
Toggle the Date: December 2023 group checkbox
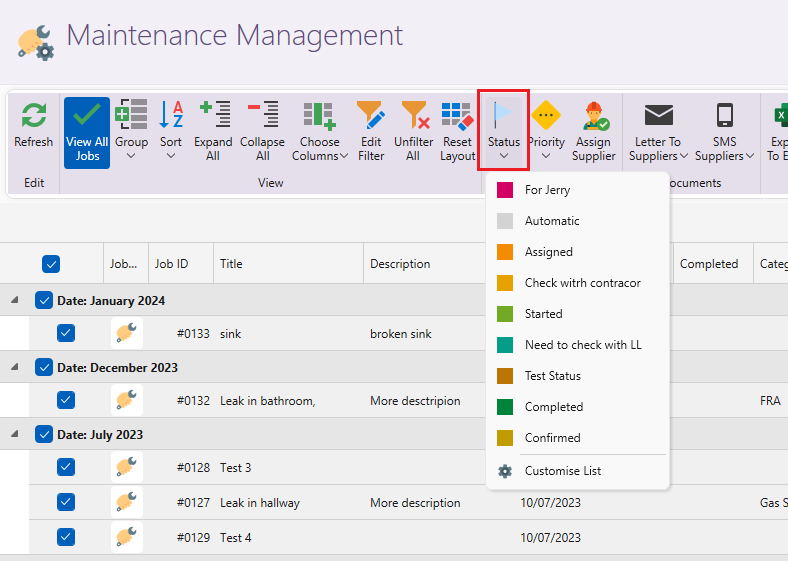click(x=44, y=367)
